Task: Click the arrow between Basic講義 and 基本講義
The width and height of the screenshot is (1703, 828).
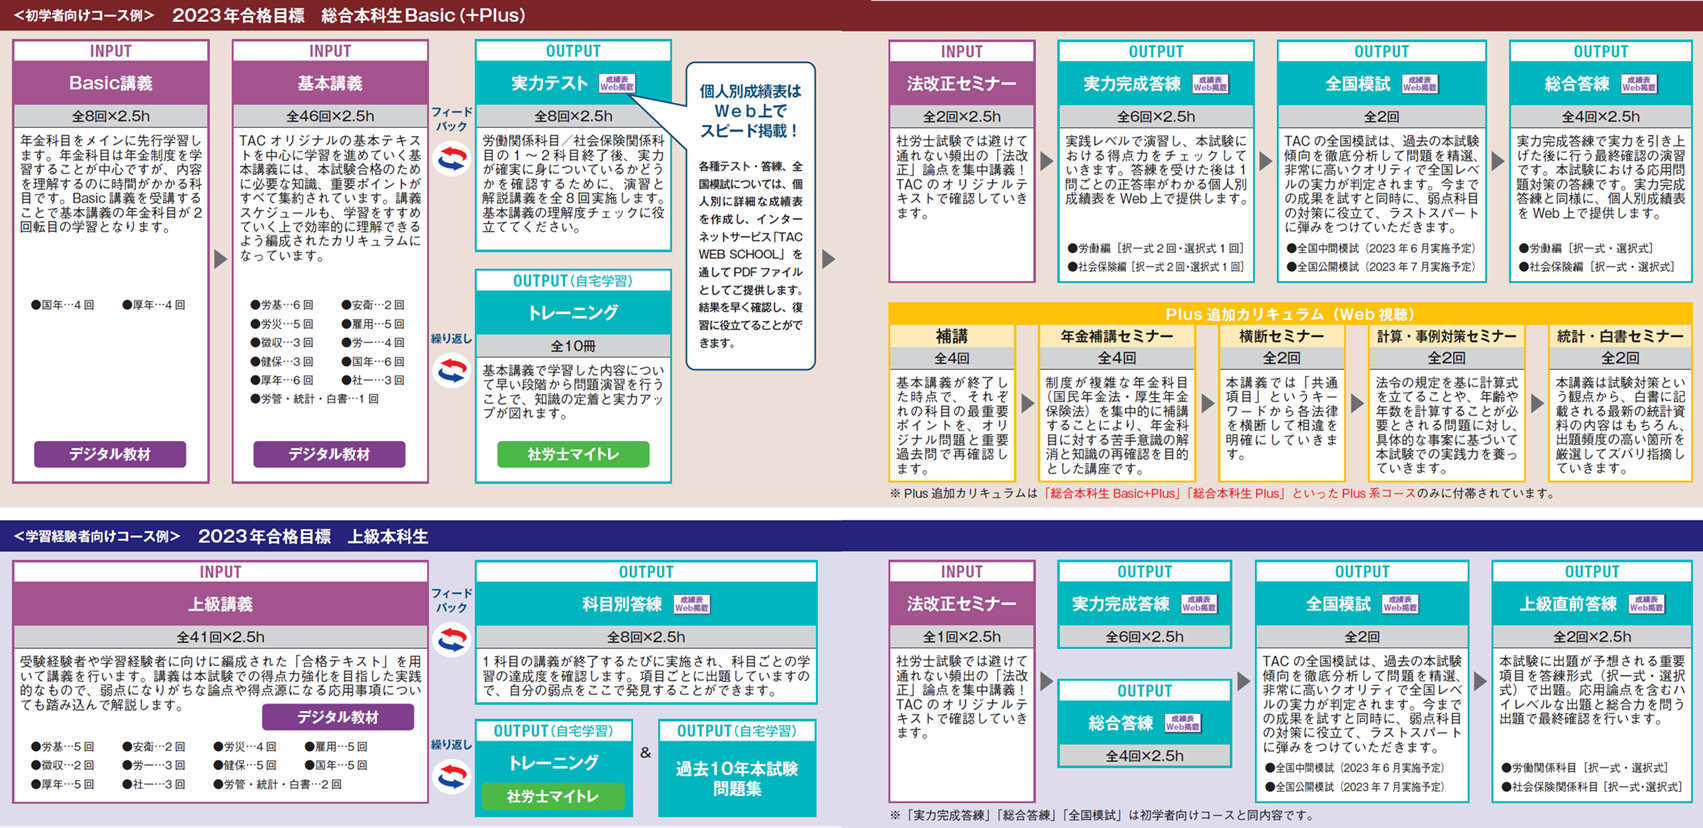Action: [221, 259]
